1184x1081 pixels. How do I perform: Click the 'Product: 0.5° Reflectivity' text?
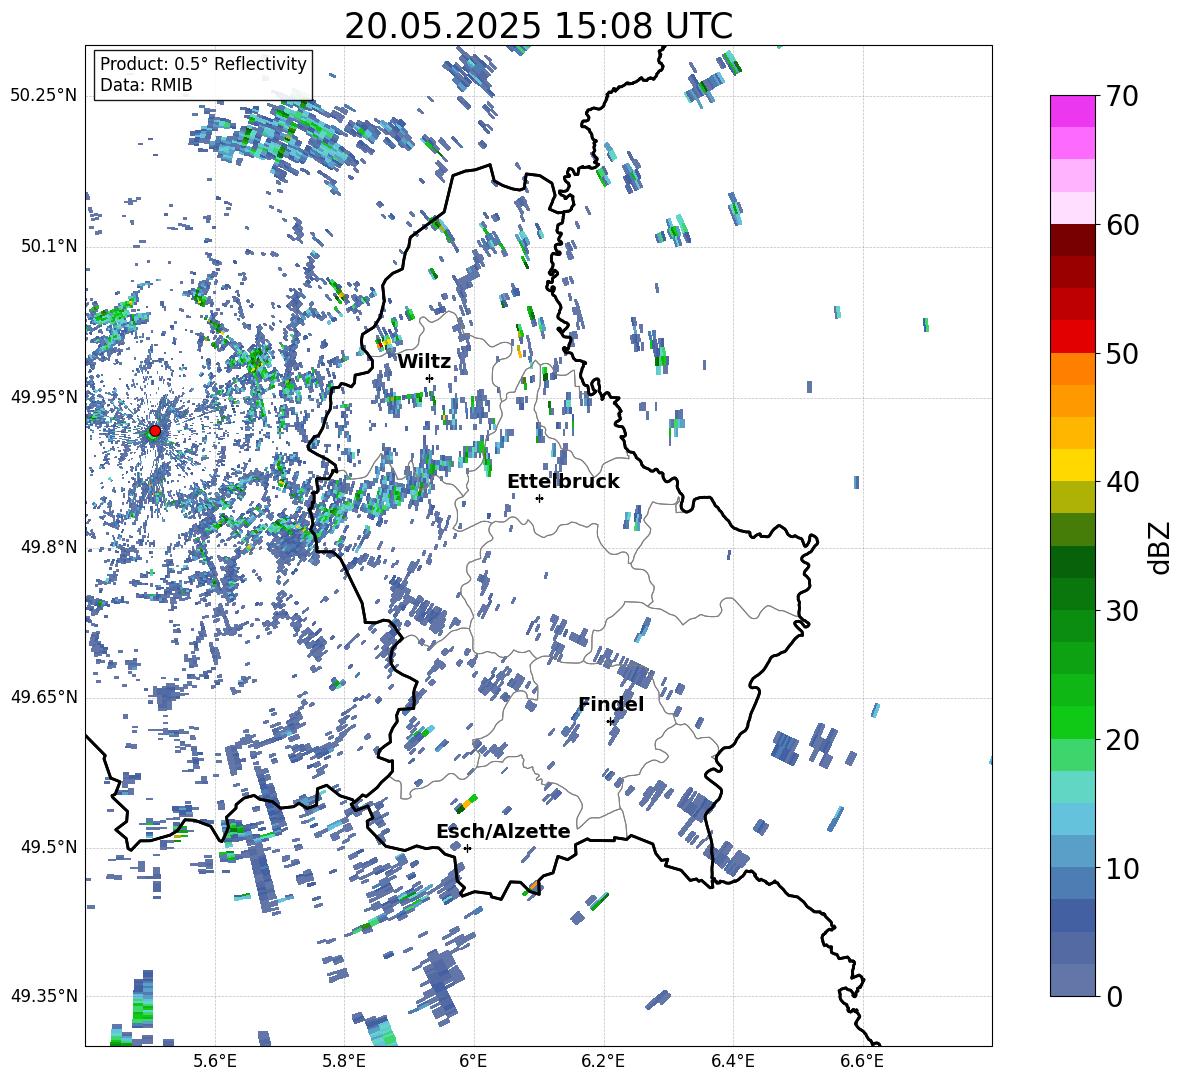(203, 63)
